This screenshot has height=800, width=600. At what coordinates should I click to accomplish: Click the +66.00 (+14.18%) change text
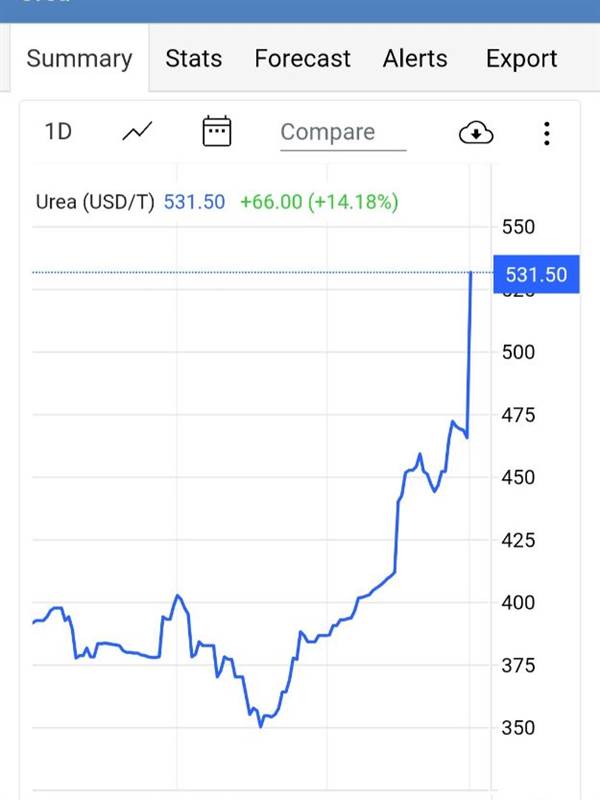coord(319,202)
